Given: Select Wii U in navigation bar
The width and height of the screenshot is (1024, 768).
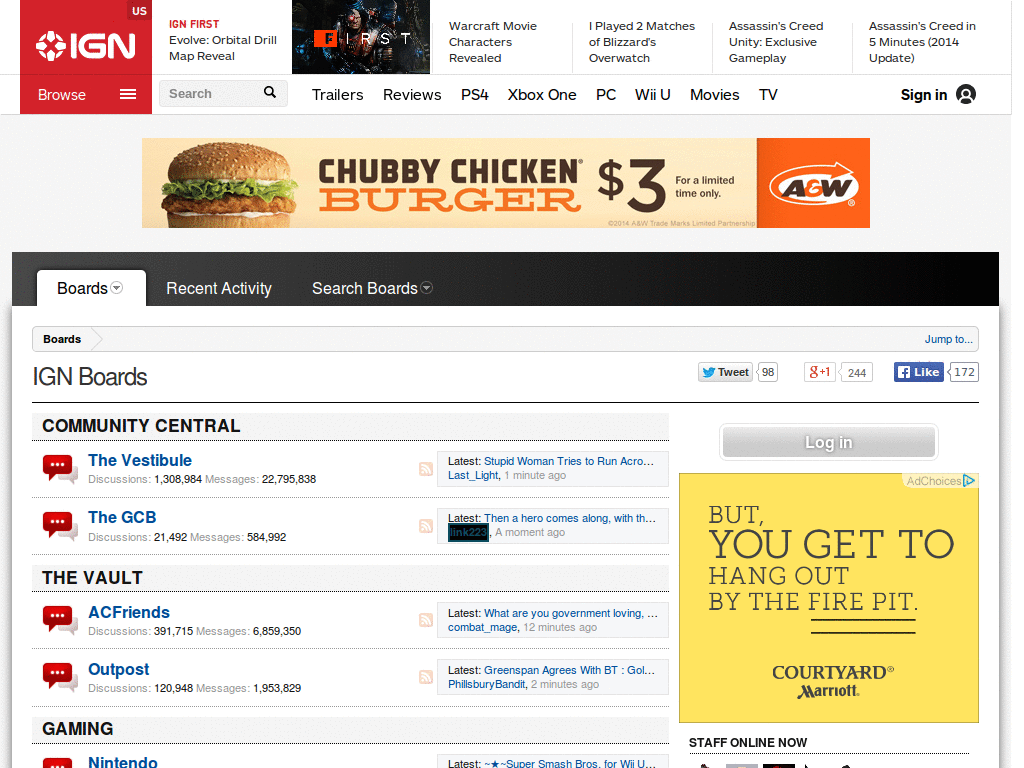Looking at the screenshot, I should coord(652,95).
